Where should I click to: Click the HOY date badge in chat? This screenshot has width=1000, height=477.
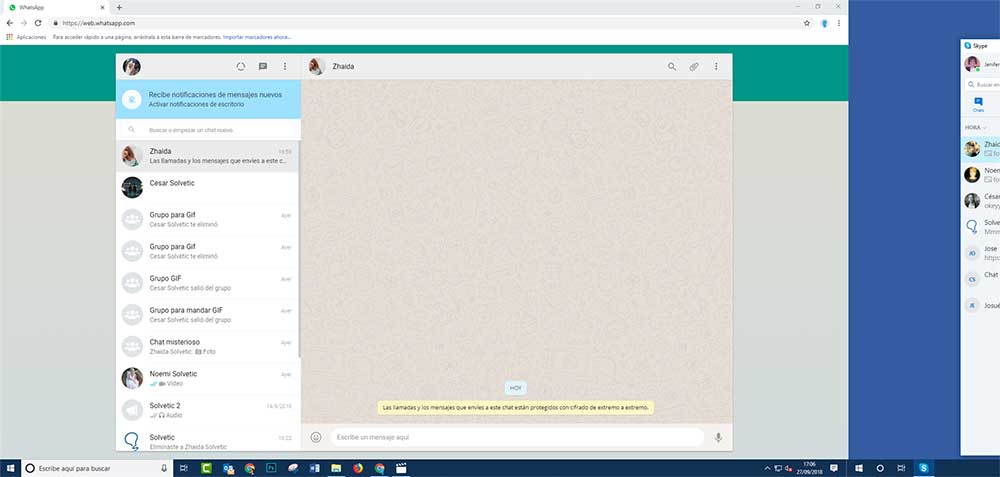(515, 388)
